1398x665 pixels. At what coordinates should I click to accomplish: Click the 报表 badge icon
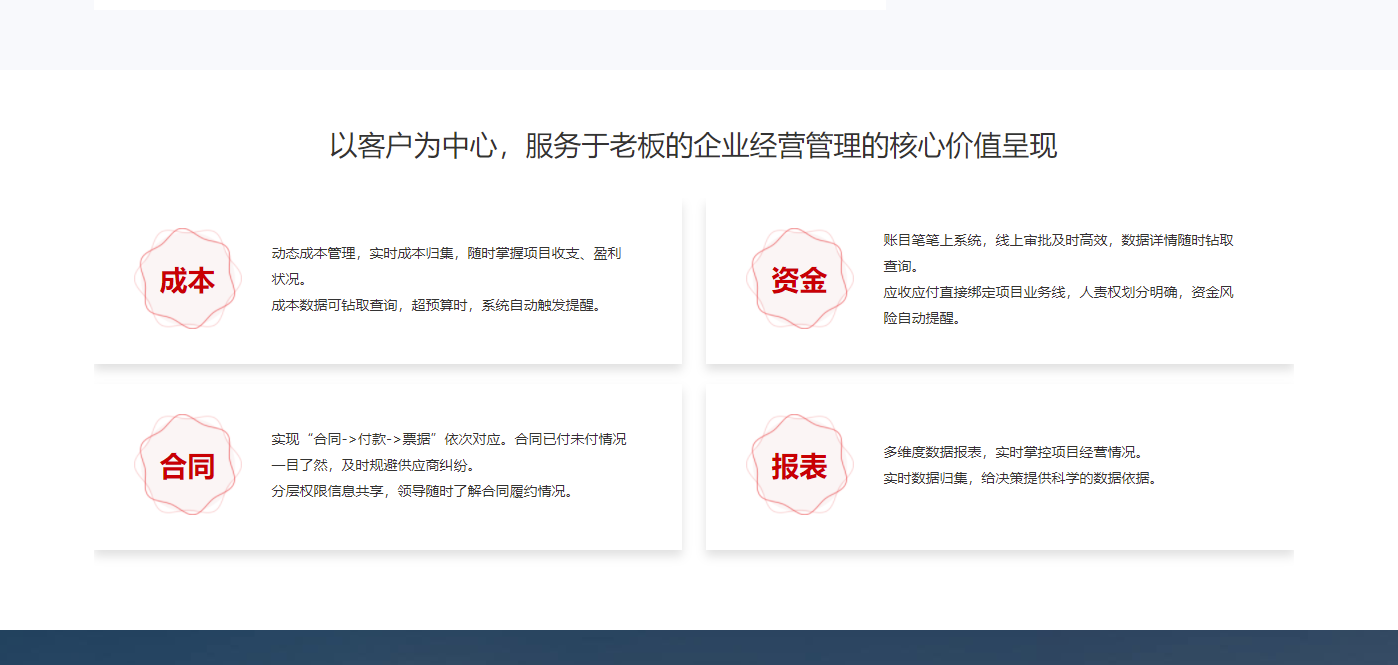(800, 465)
